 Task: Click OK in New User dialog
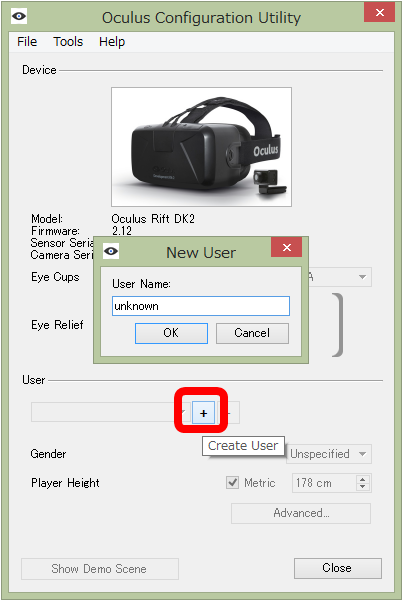(x=171, y=333)
